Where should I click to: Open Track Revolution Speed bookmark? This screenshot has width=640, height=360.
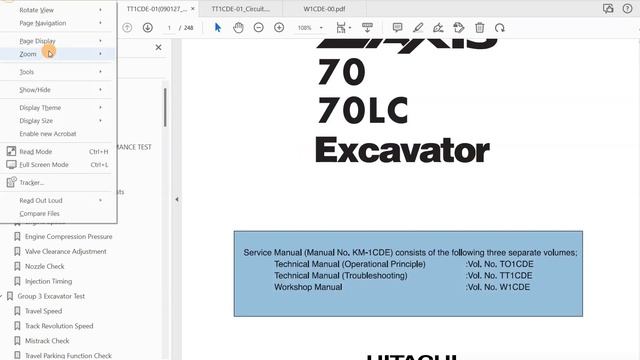tap(59, 326)
